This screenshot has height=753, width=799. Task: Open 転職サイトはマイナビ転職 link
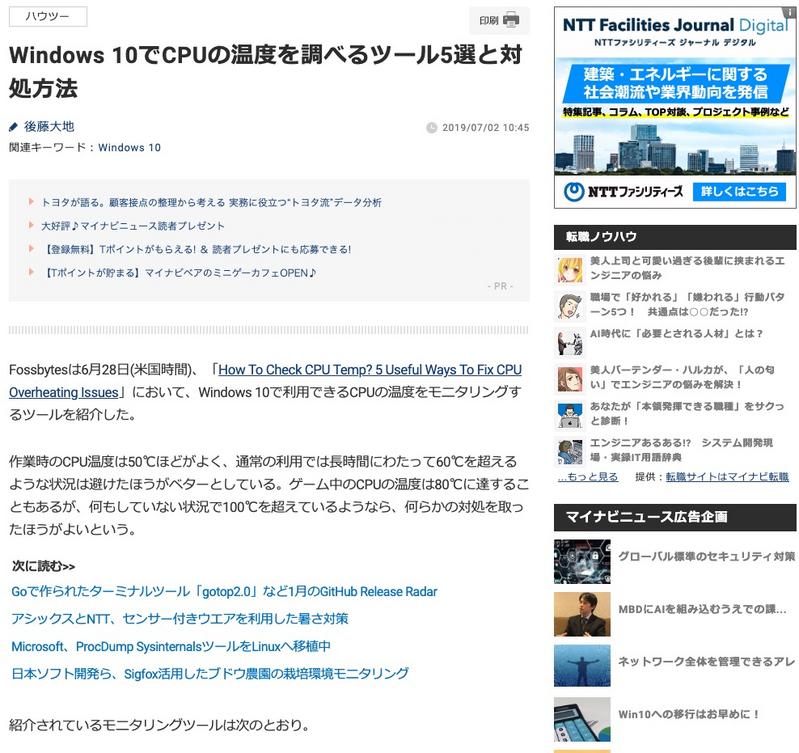[x=727, y=477]
